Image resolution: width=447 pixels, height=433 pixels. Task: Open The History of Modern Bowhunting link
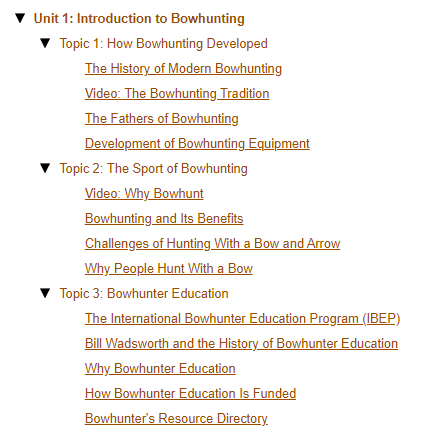(183, 68)
